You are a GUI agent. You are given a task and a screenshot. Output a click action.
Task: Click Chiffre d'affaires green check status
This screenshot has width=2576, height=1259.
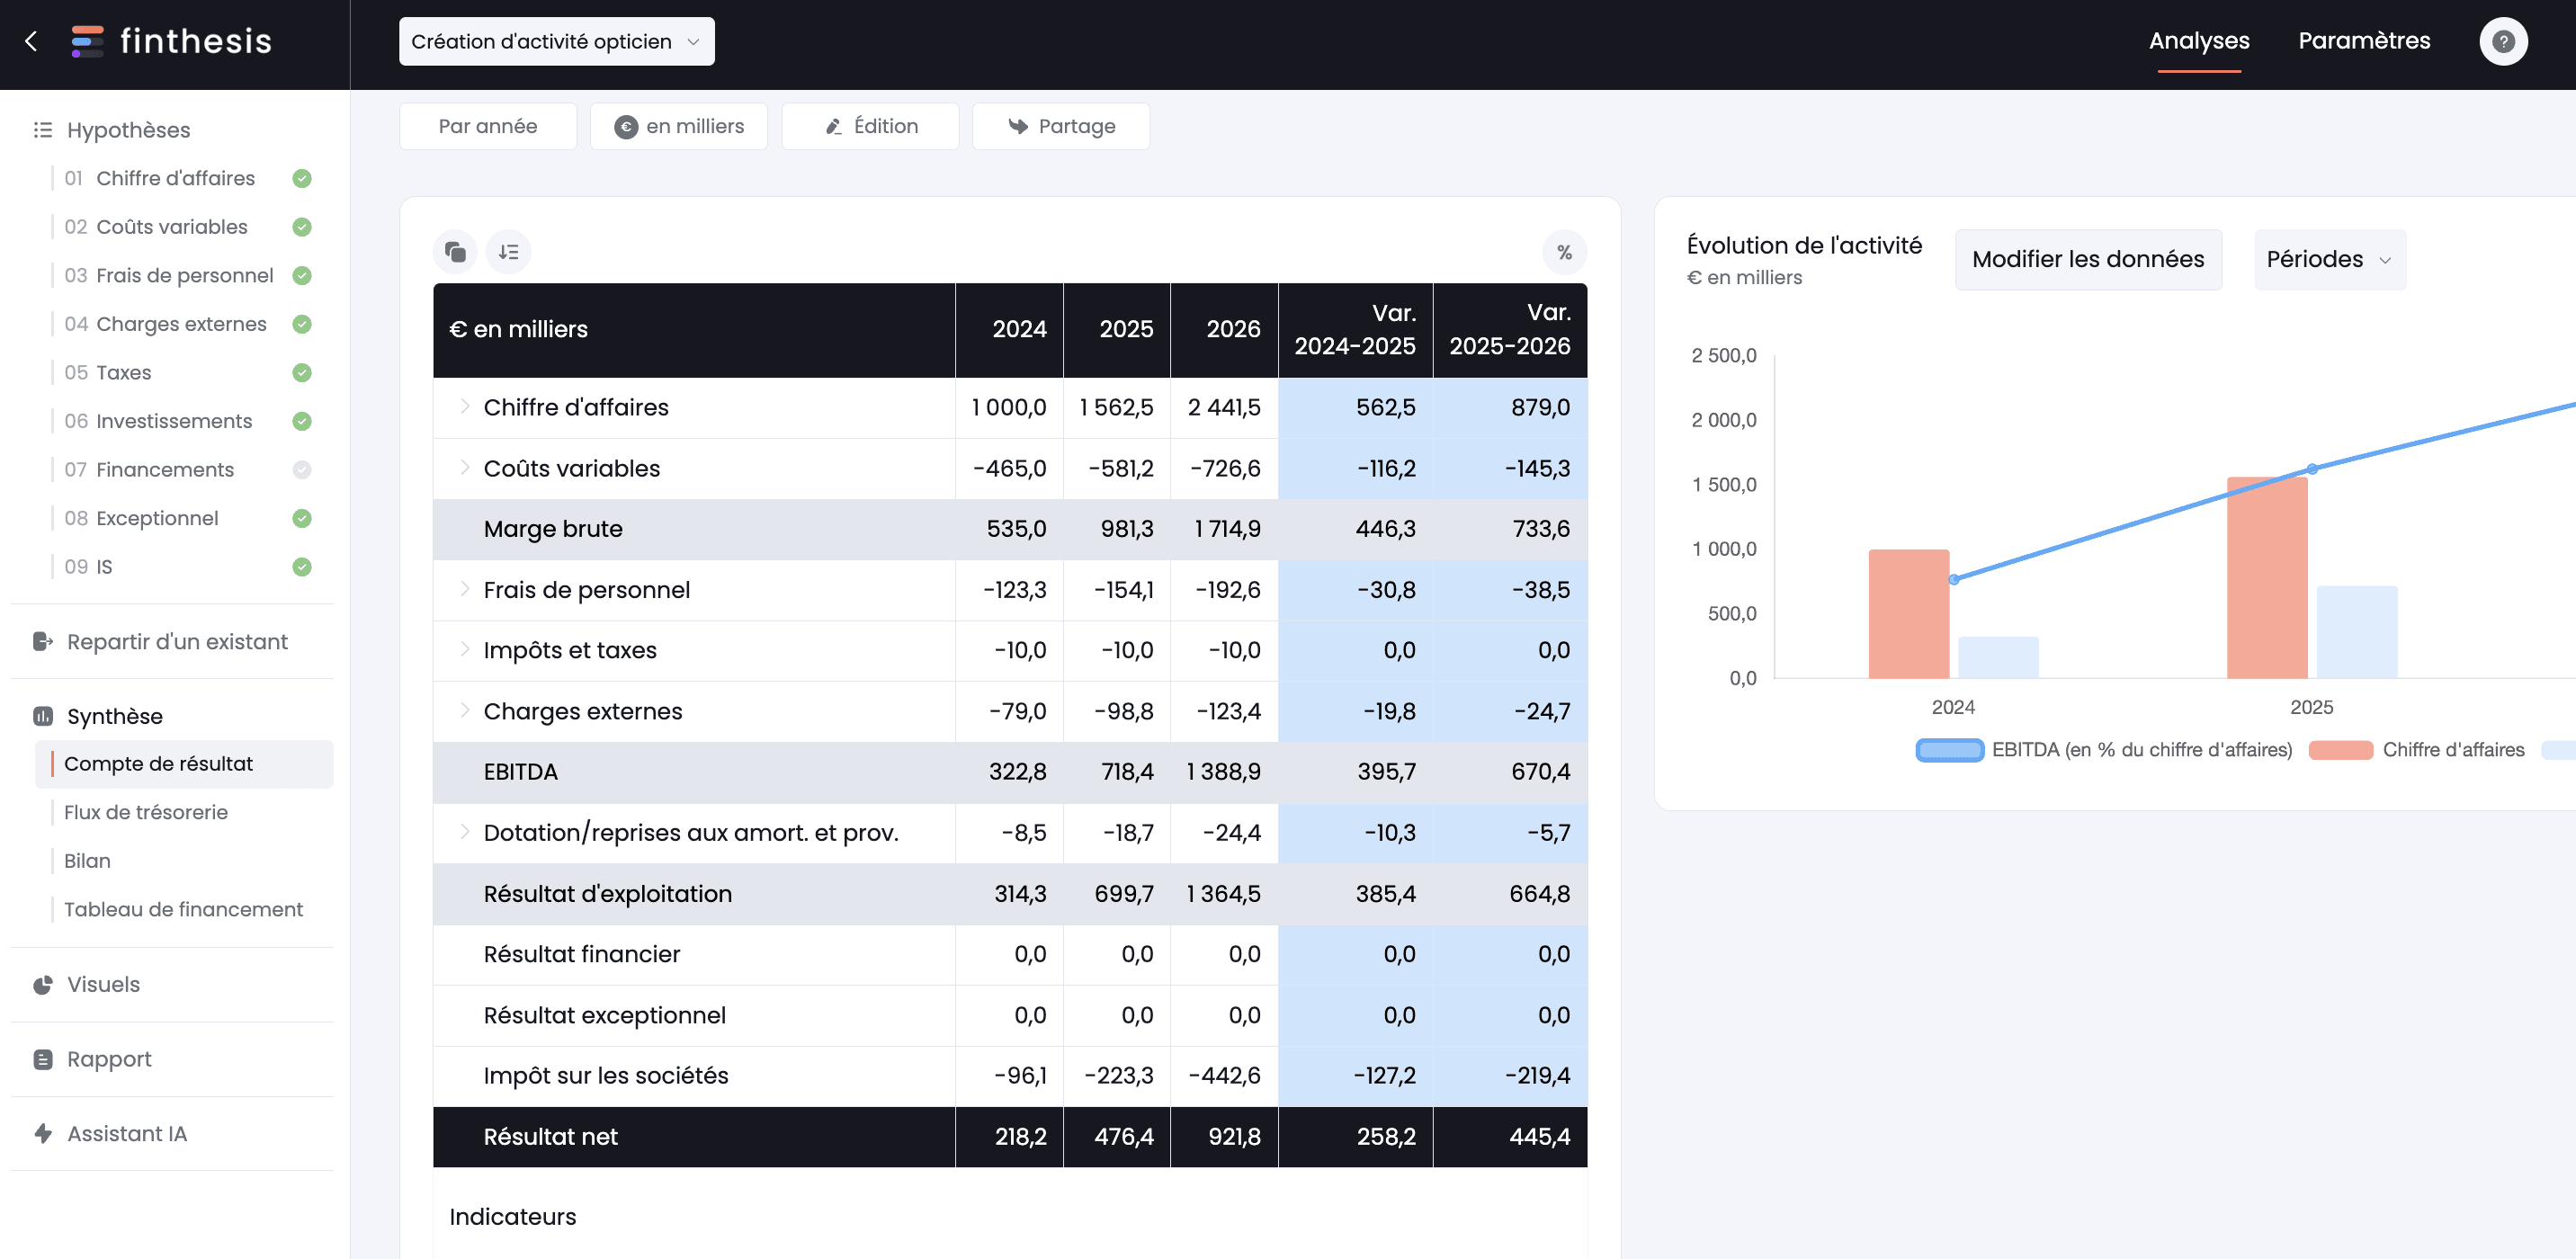(x=302, y=178)
